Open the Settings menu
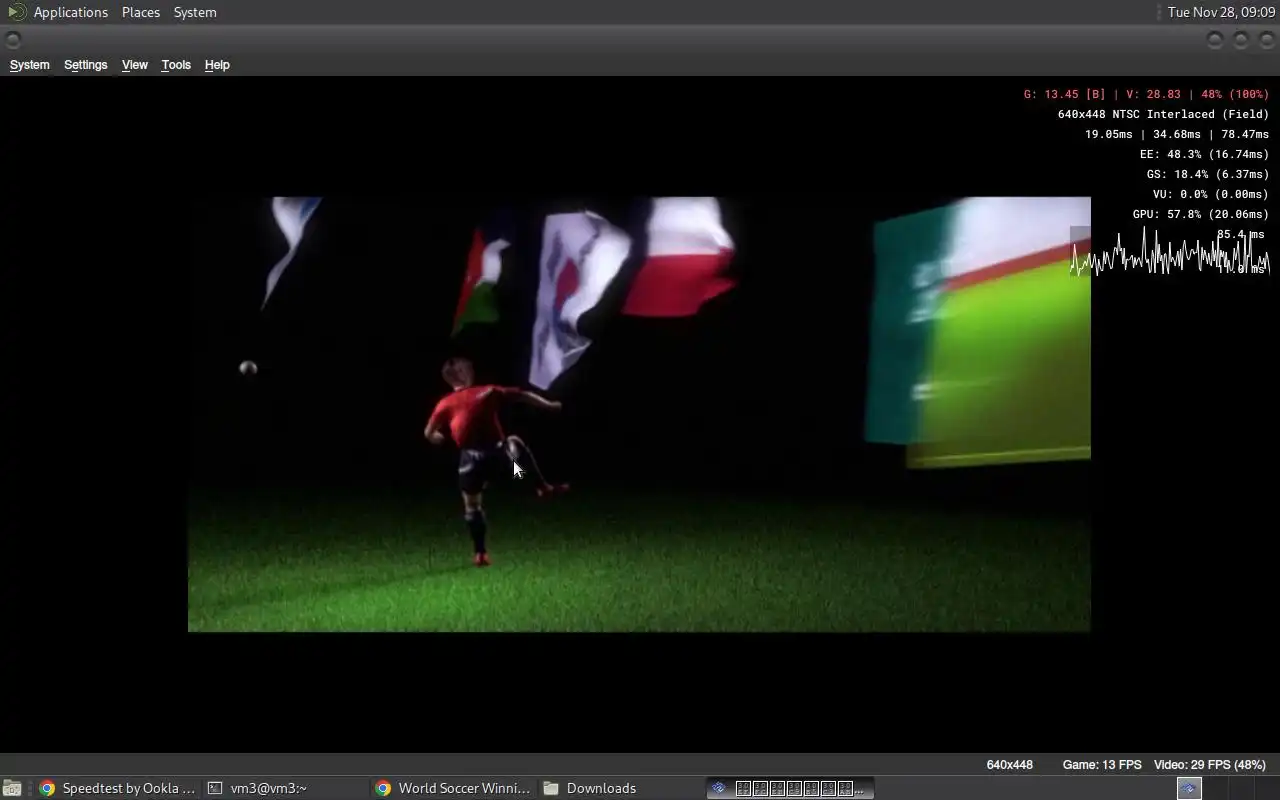This screenshot has height=800, width=1280. coord(85,65)
